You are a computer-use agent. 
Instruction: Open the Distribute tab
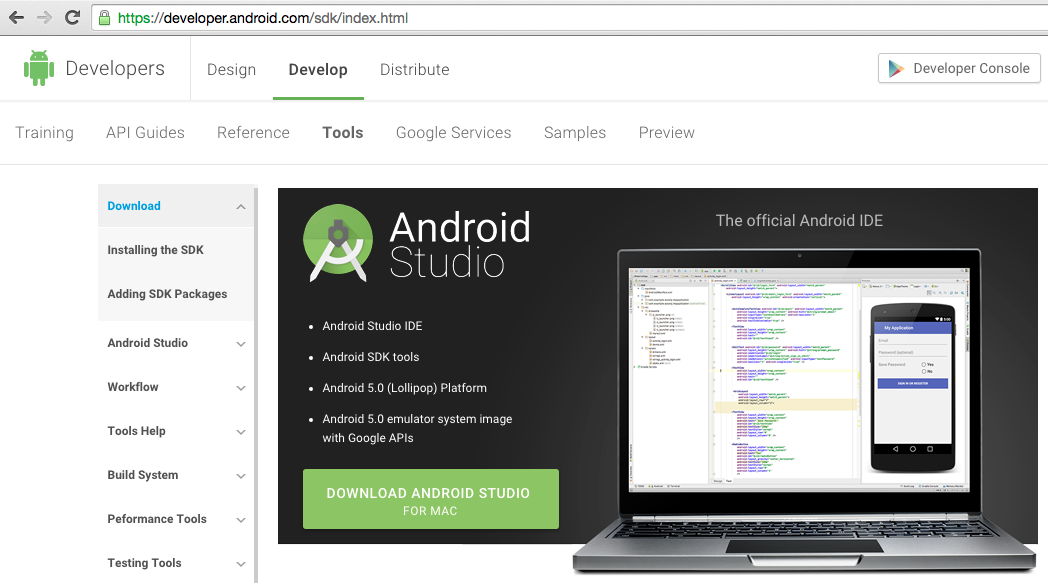click(414, 70)
